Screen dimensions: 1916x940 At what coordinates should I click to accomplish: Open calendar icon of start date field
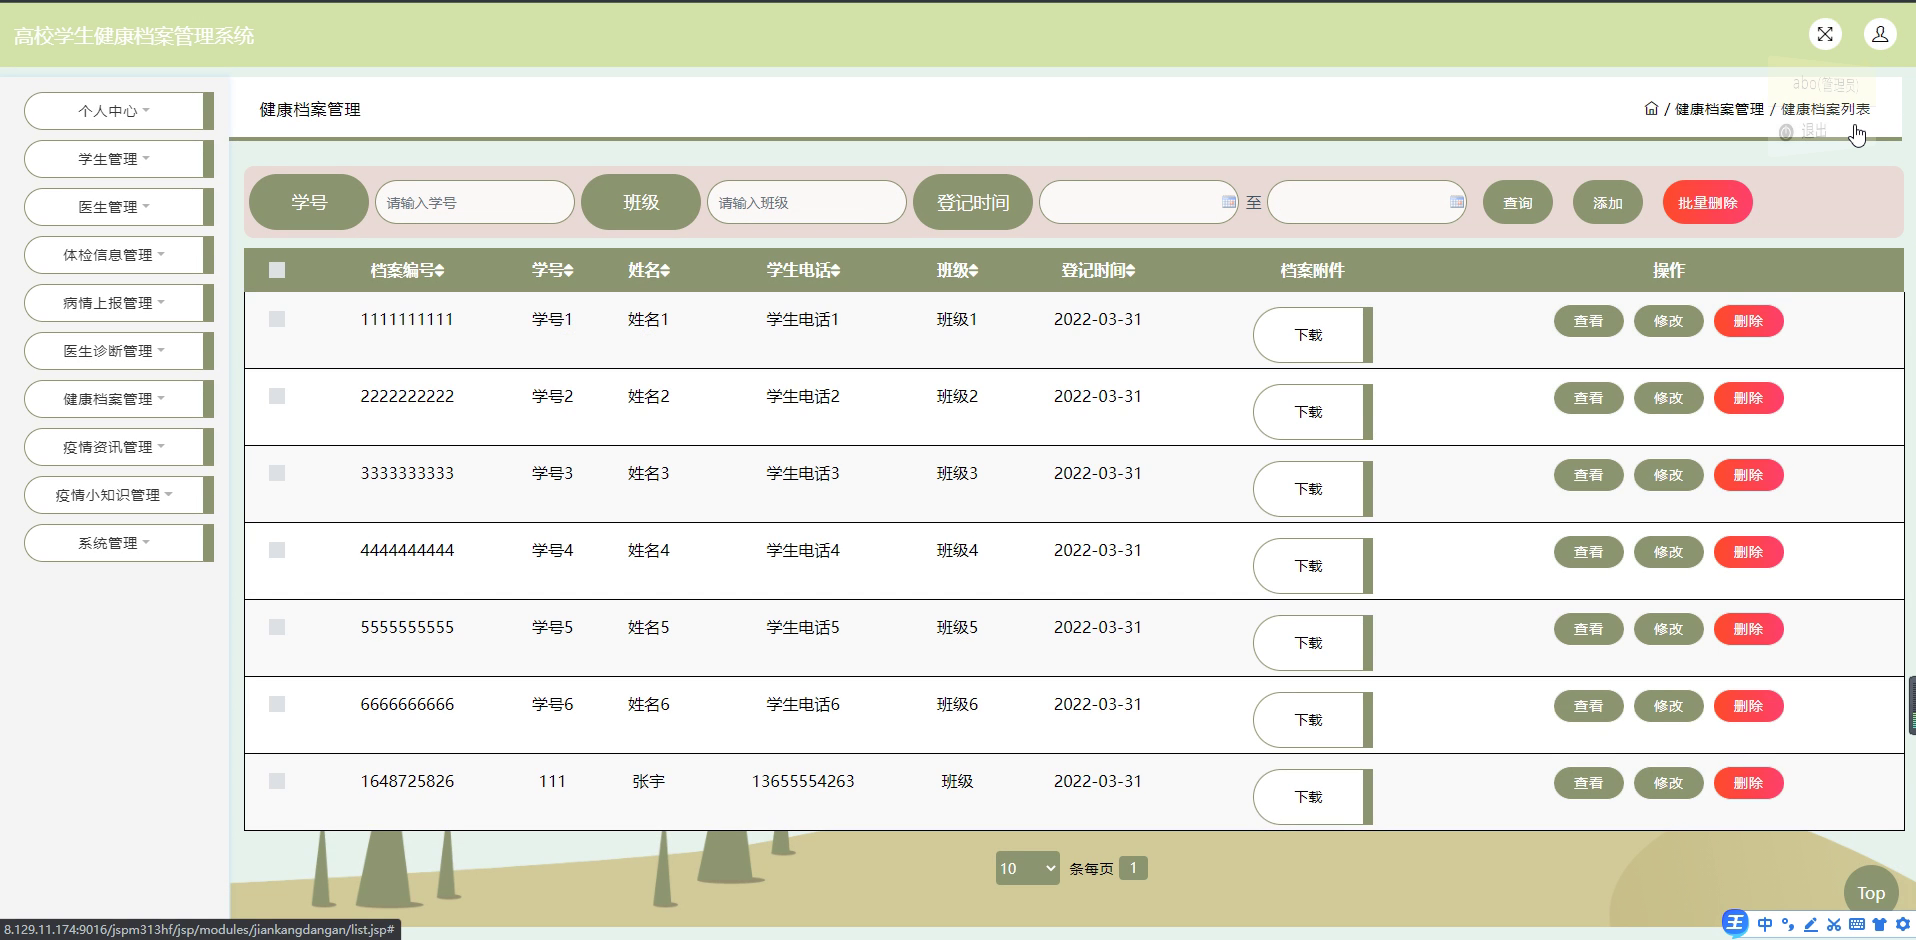[x=1229, y=202]
